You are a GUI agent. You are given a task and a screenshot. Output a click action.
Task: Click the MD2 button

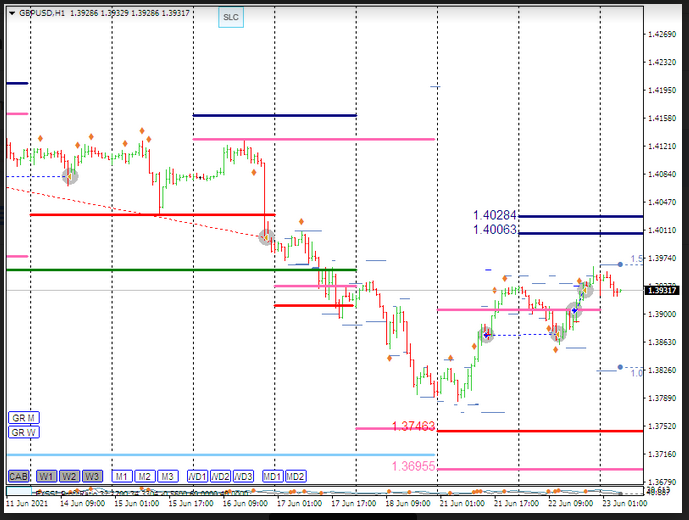pos(295,476)
